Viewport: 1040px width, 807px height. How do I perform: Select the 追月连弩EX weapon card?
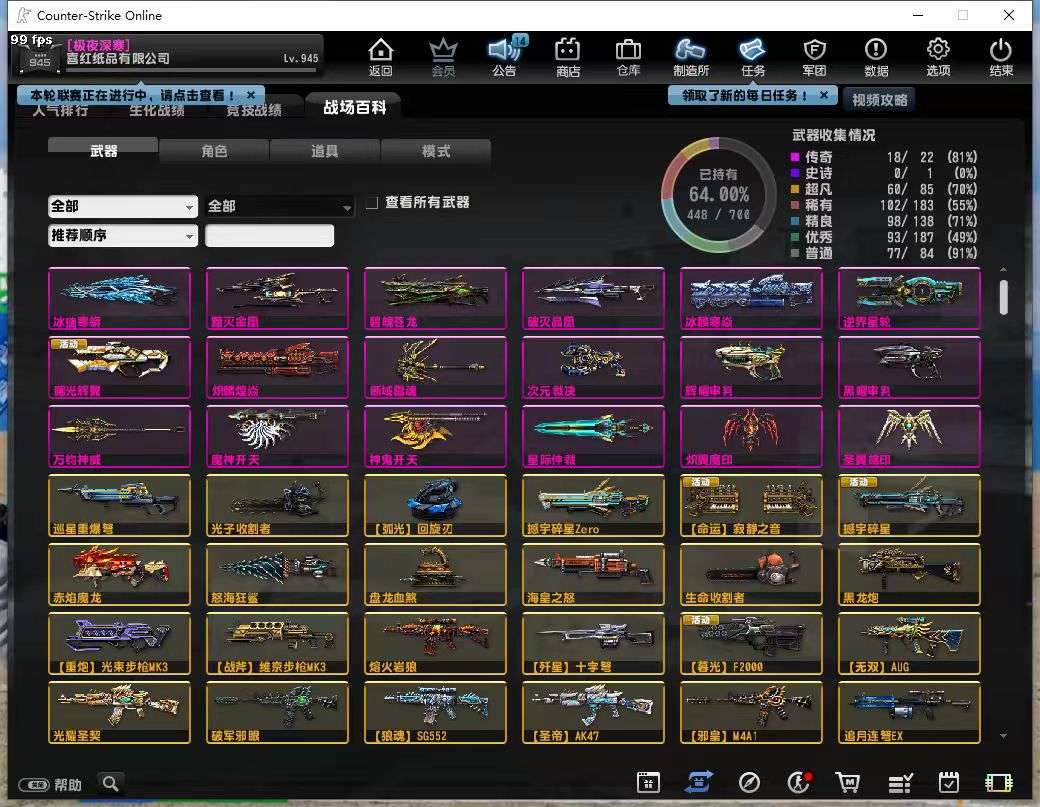pyautogui.click(x=909, y=712)
